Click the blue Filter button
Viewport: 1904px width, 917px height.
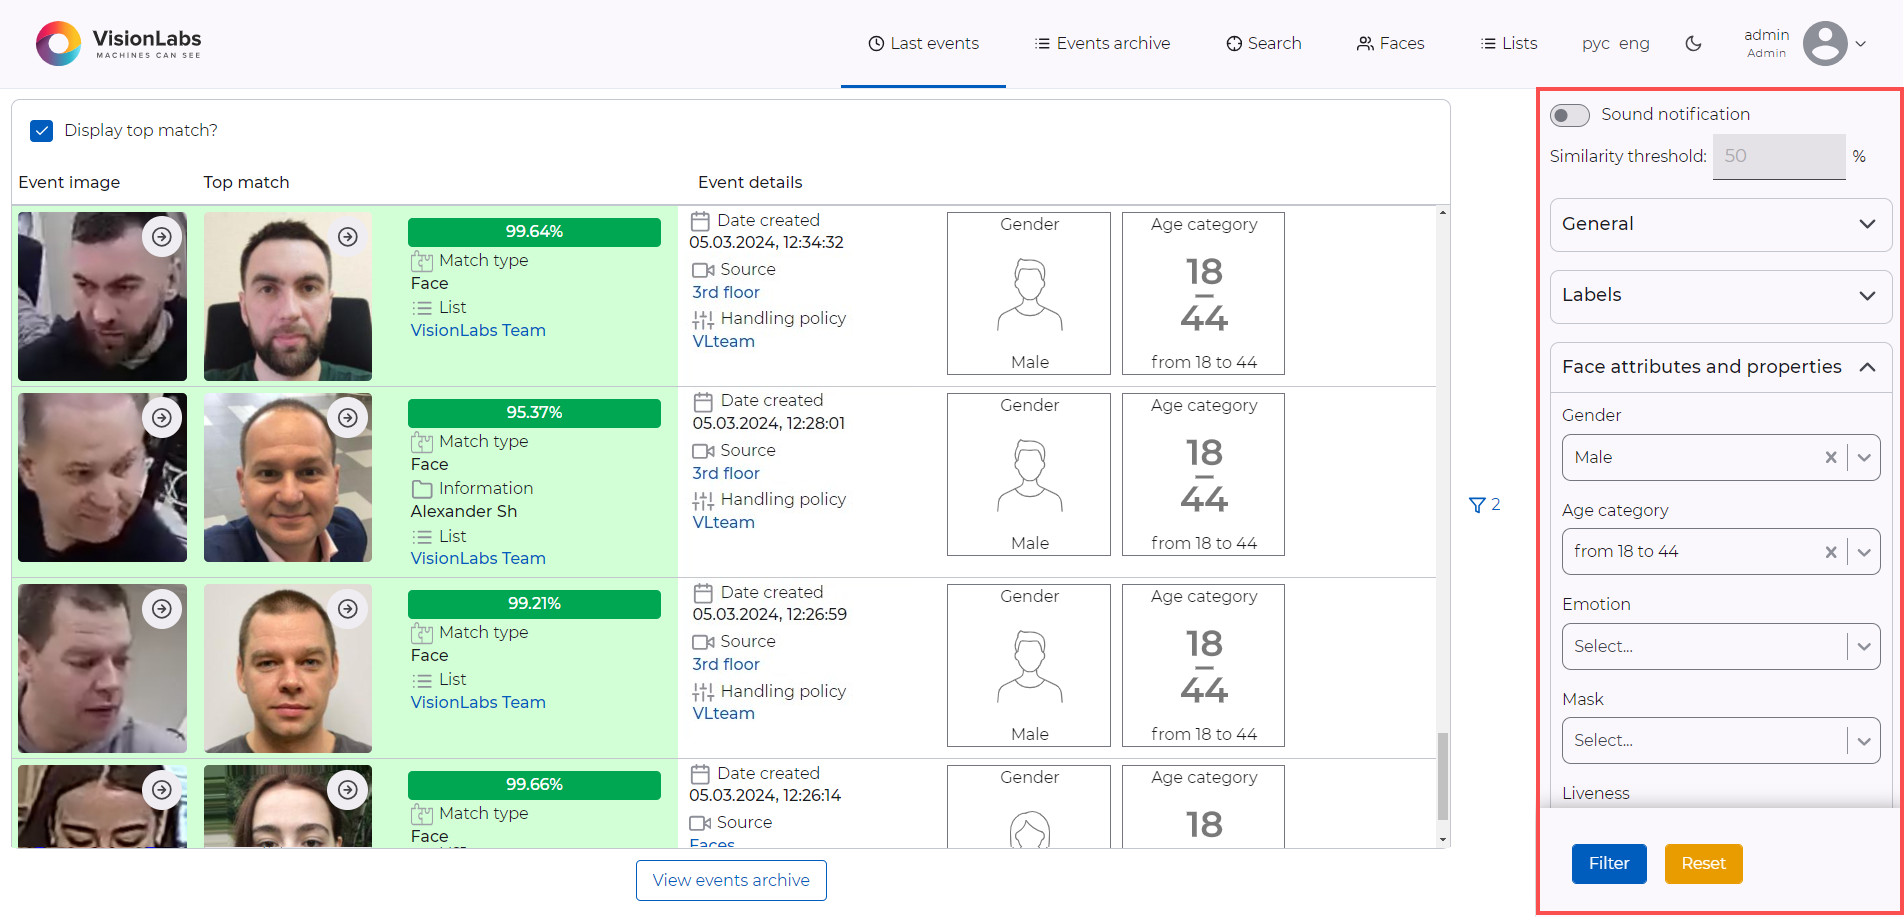(1608, 863)
